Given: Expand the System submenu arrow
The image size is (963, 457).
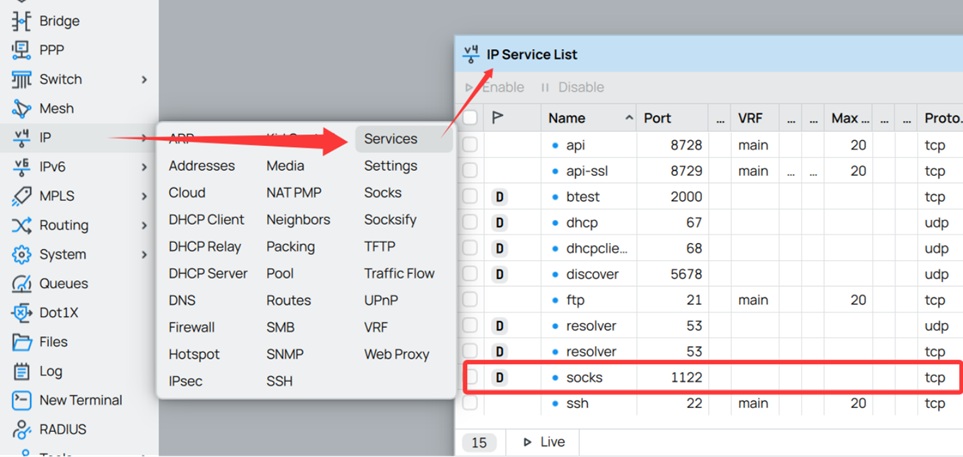Looking at the screenshot, I should coord(144,255).
